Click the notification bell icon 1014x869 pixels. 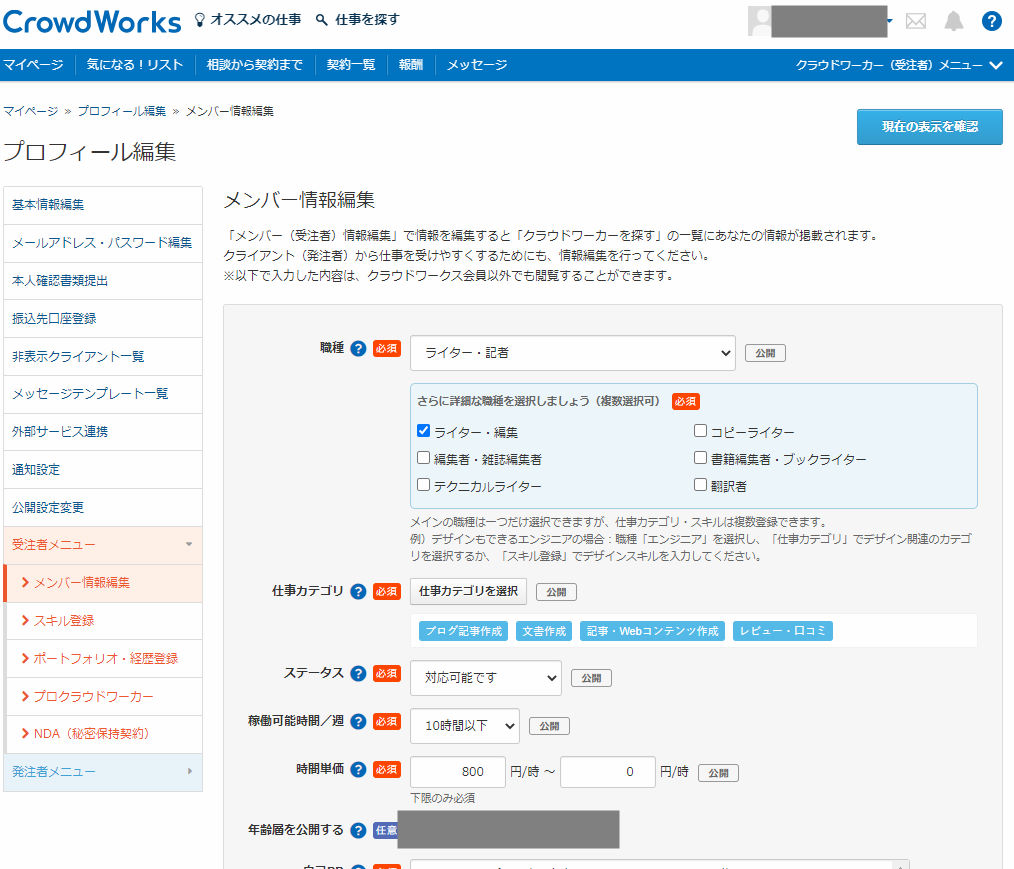tap(952, 19)
